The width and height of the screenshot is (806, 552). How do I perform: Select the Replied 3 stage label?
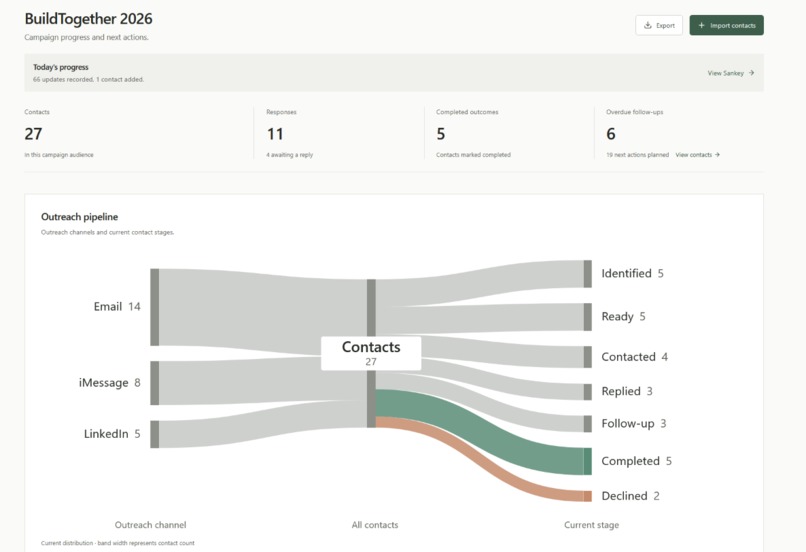627,391
